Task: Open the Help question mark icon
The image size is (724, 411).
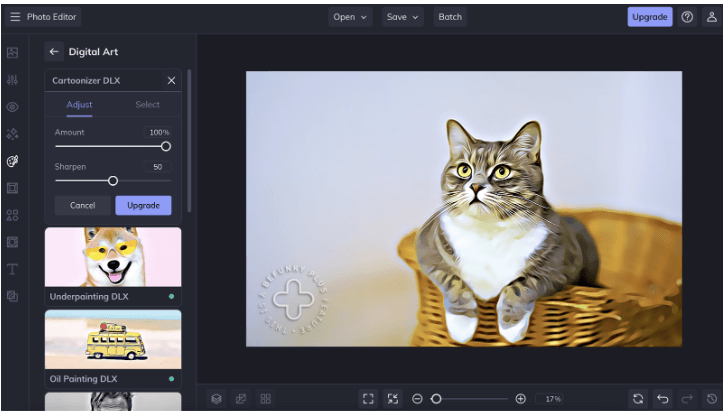Action: coord(688,17)
